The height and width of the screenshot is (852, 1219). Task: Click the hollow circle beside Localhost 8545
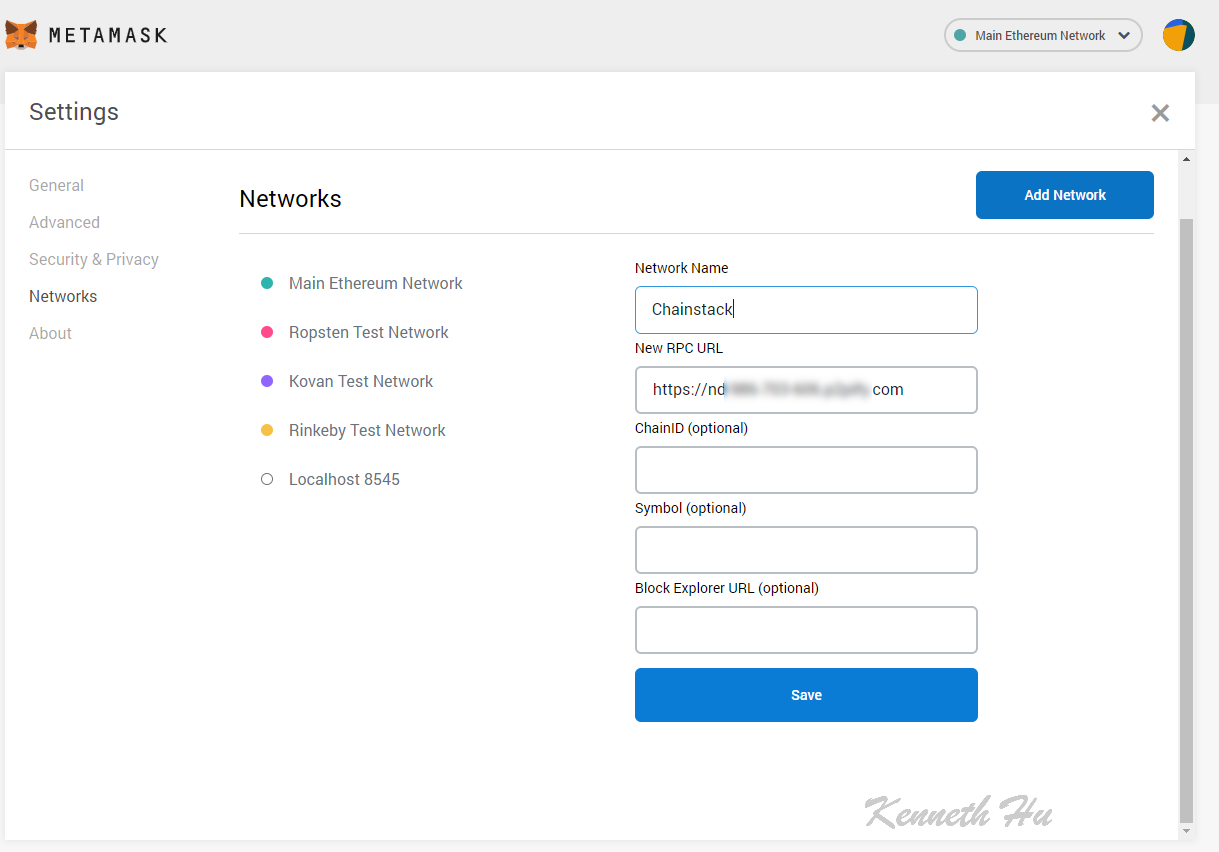tap(267, 479)
